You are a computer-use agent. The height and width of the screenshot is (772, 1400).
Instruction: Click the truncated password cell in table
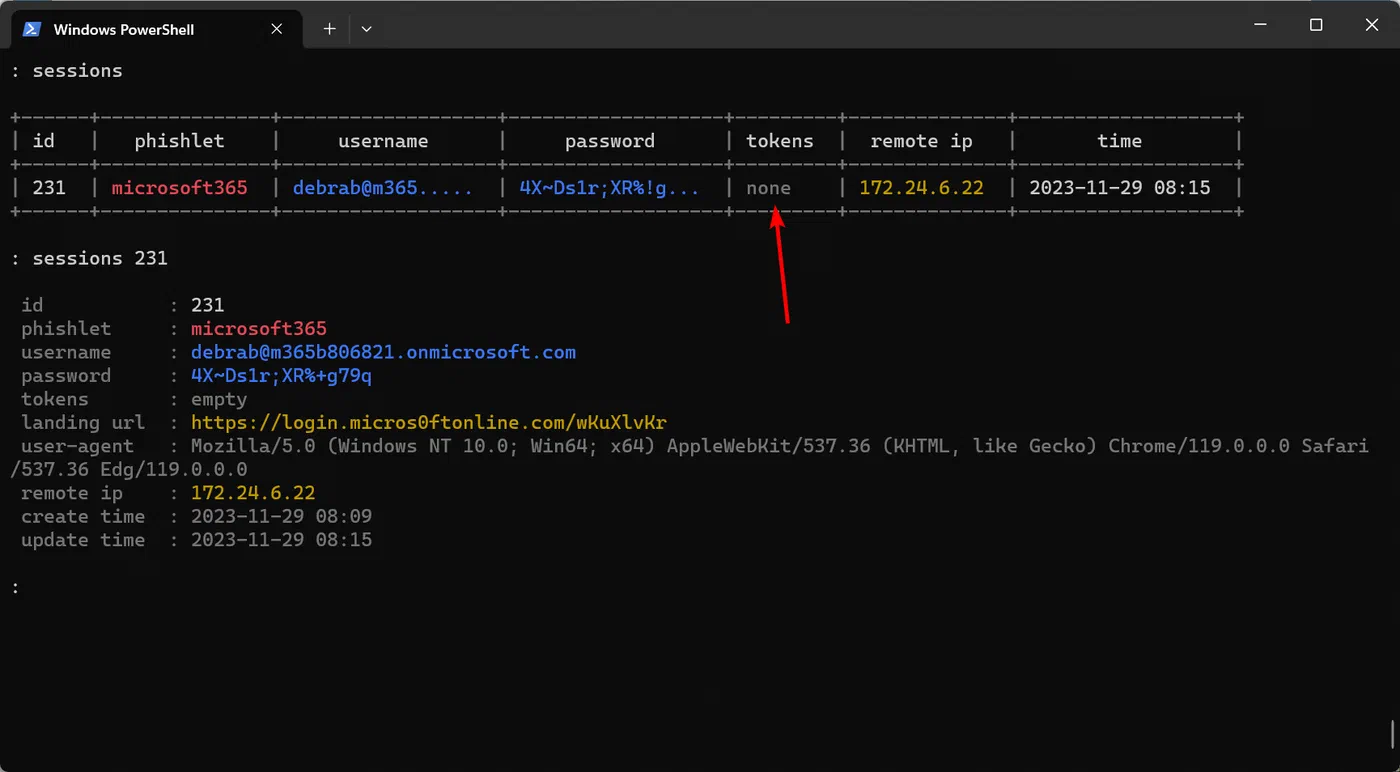pos(609,188)
